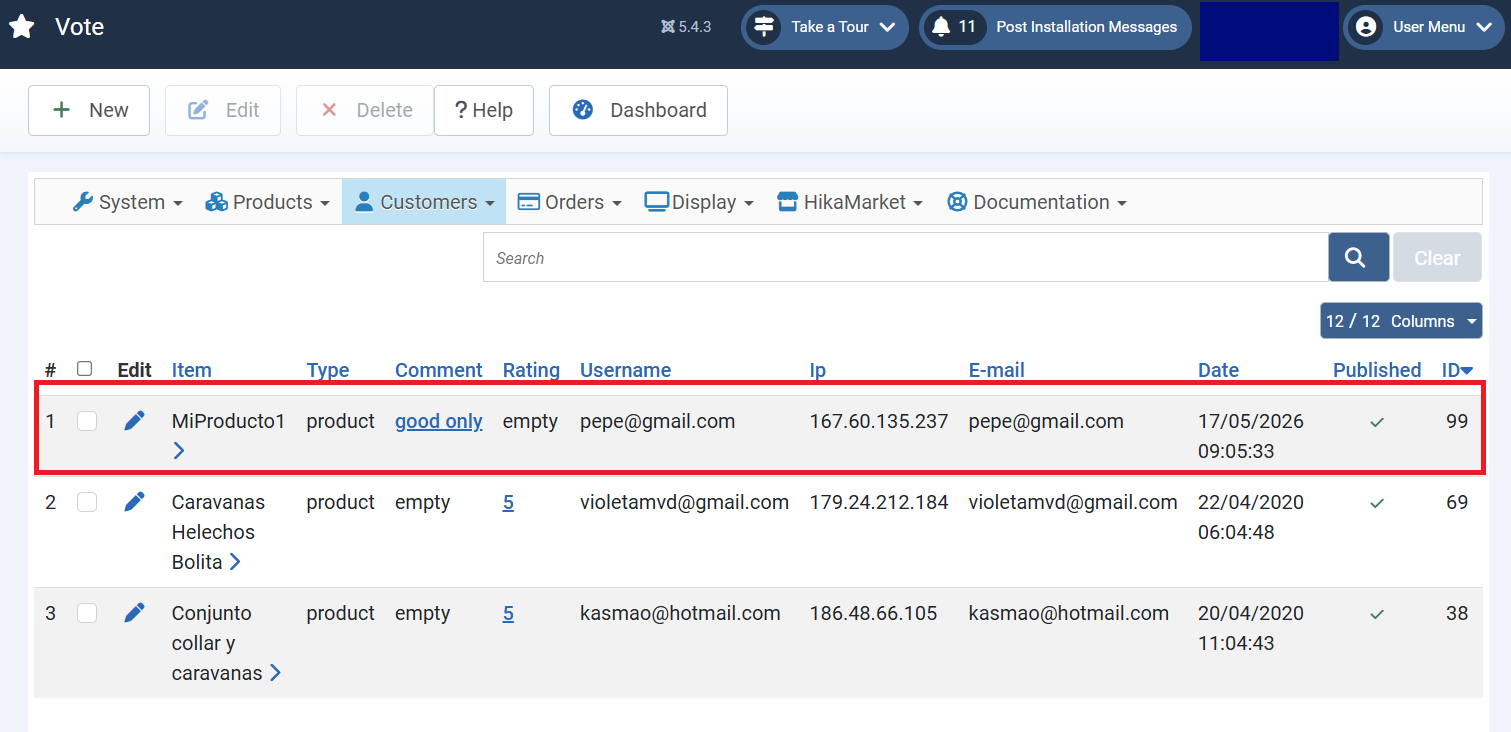Click the Joomla version 5.4.3 badge
Screen dimensions: 1511x732
click(x=686, y=27)
